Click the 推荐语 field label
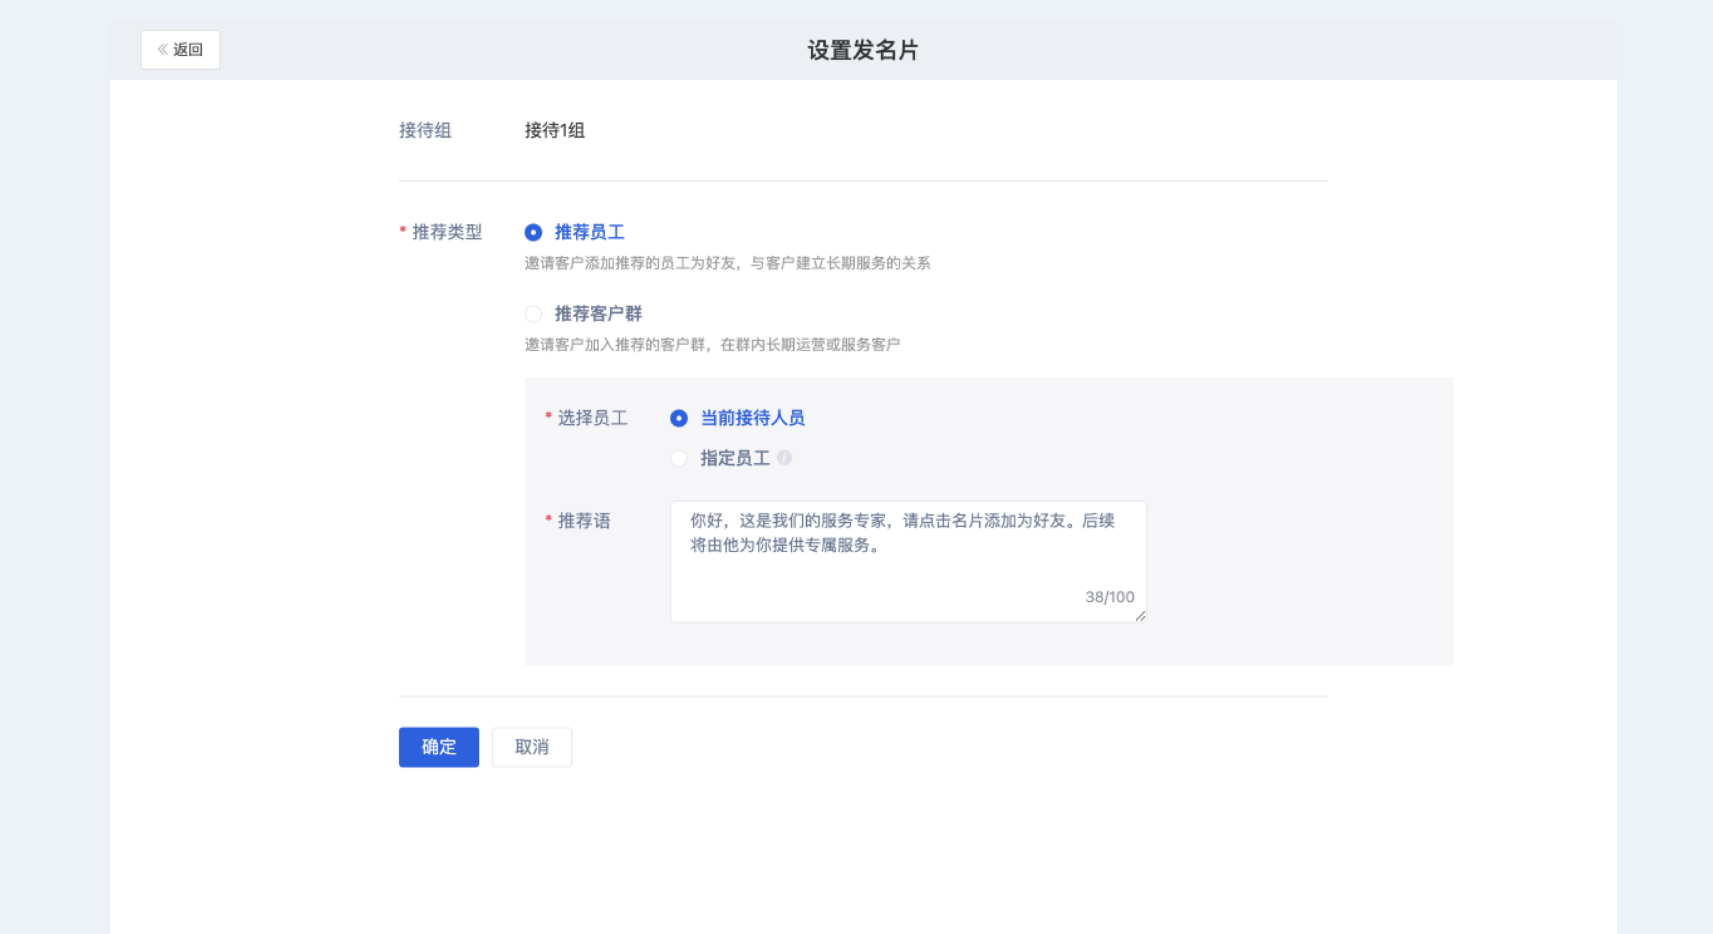 tap(584, 521)
